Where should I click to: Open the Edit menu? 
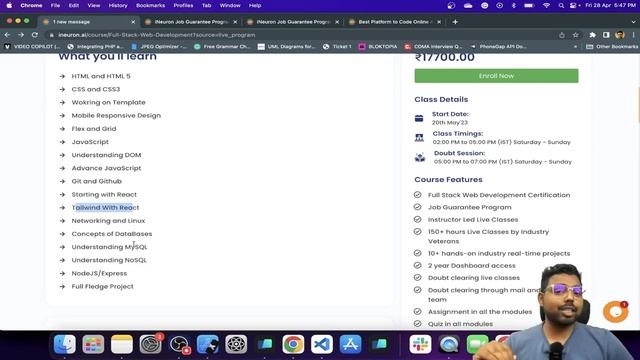(74, 6)
